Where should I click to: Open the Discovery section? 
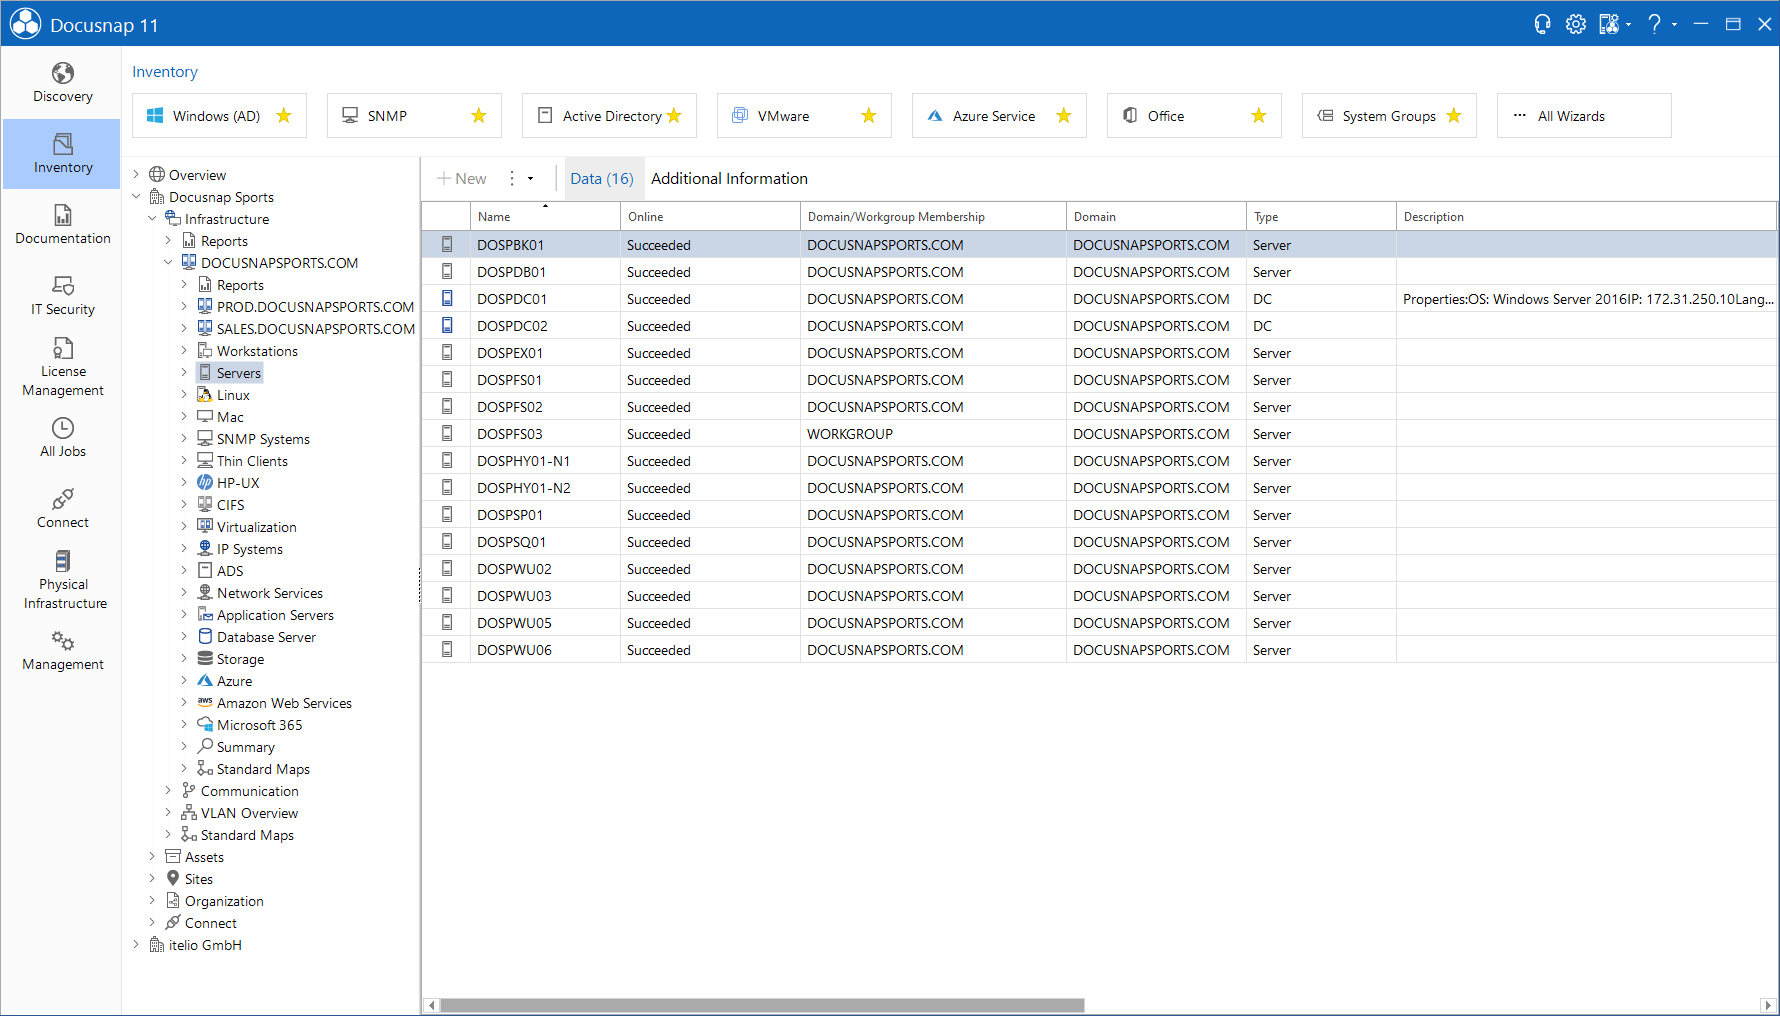pos(62,83)
